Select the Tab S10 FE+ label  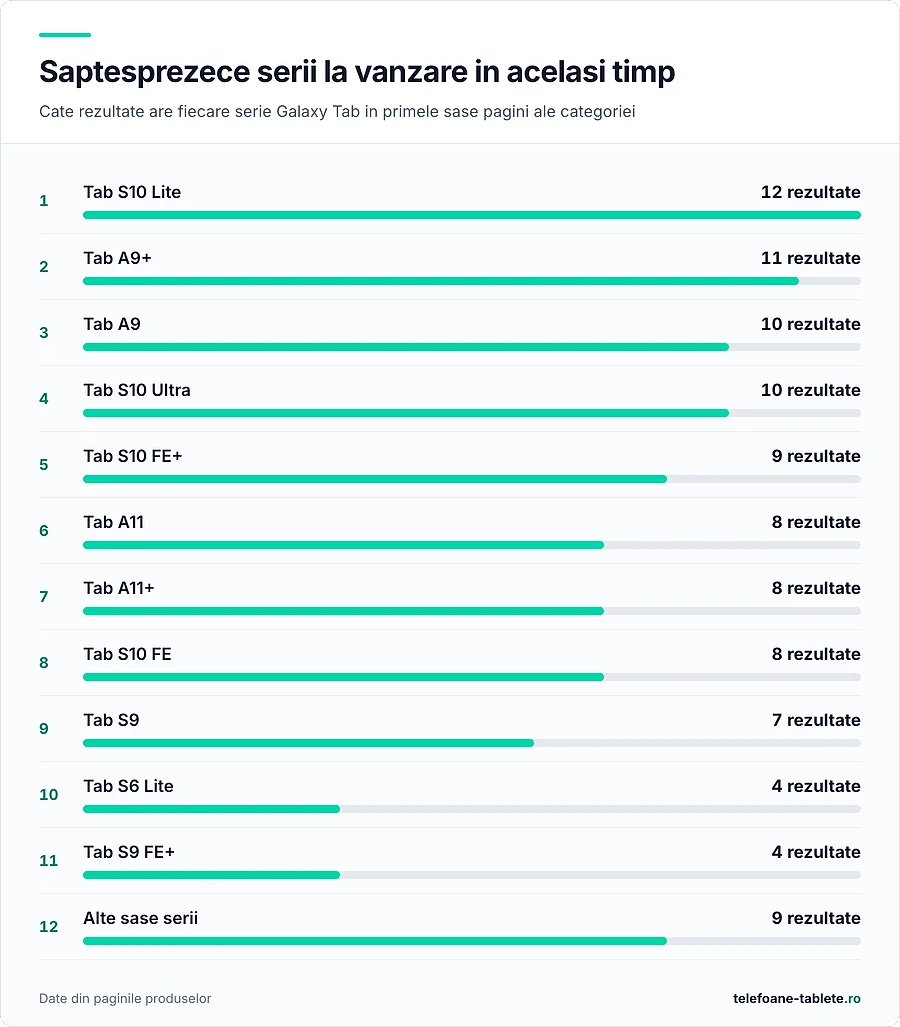(132, 457)
